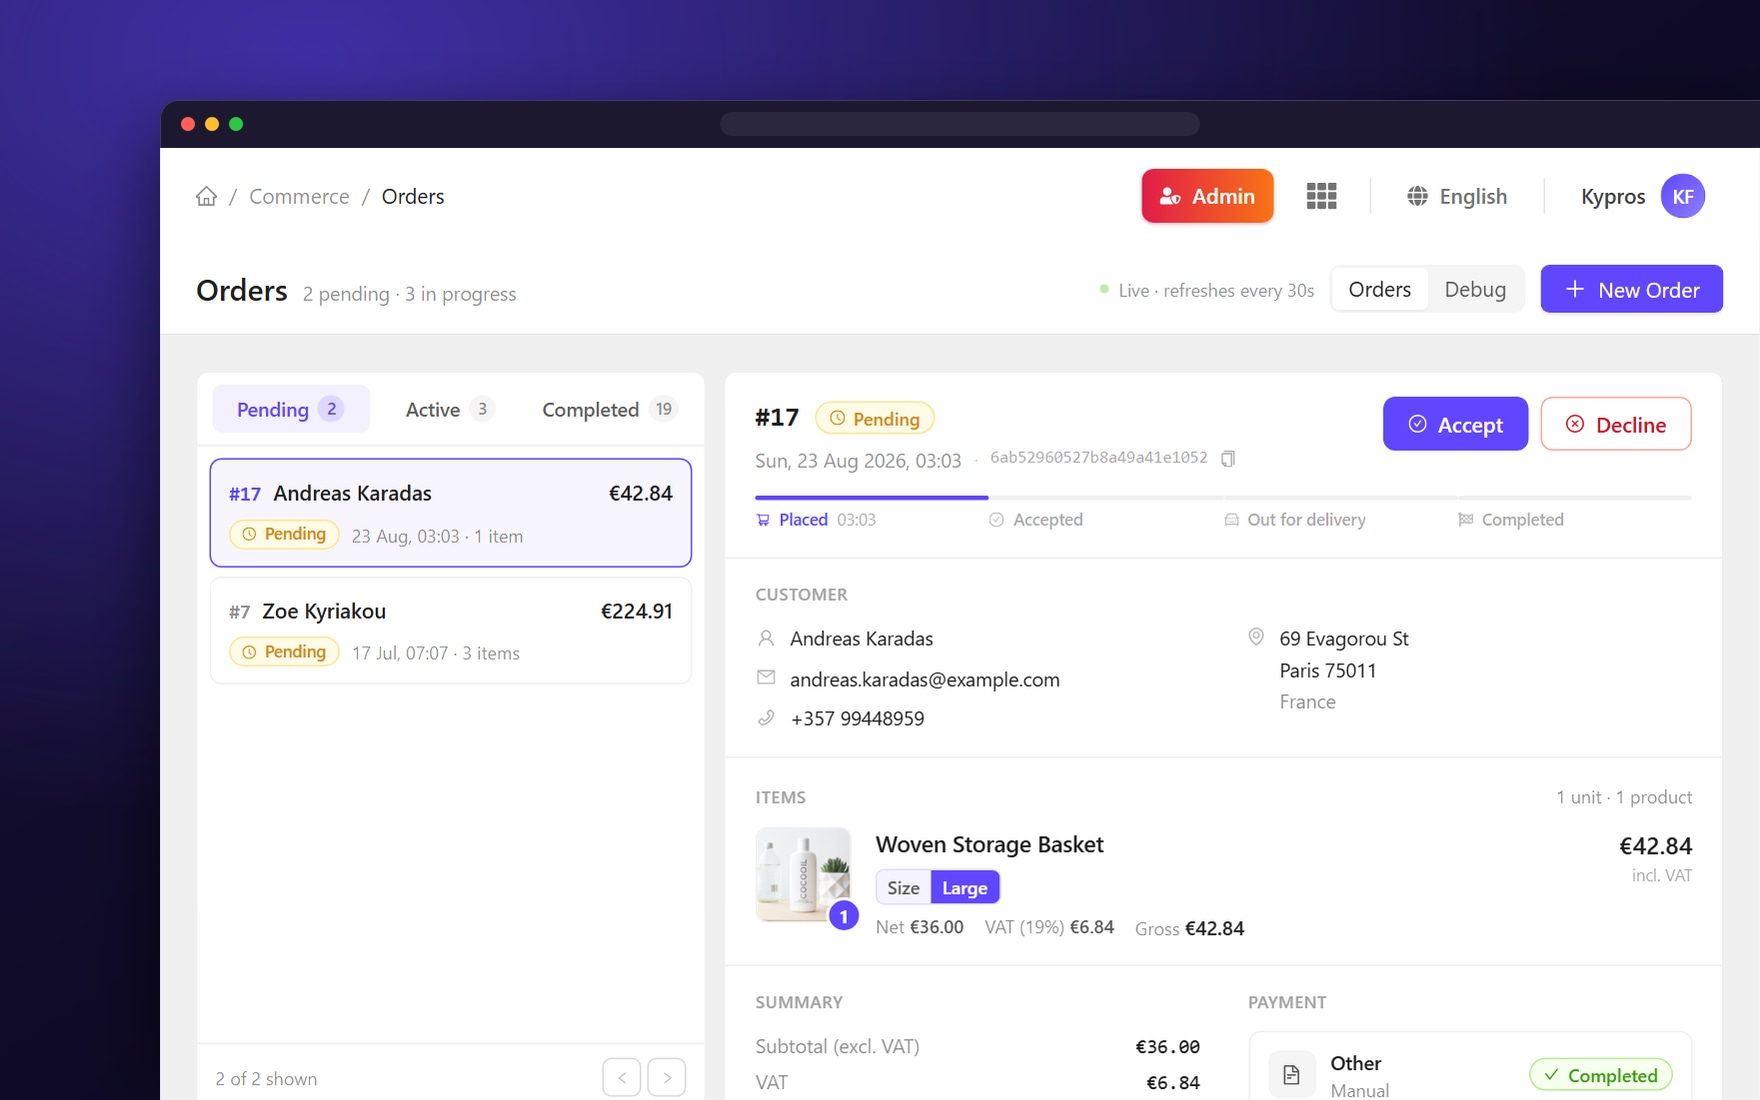
Task: Click the 2 of 2 shown label
Action: 266,1078
